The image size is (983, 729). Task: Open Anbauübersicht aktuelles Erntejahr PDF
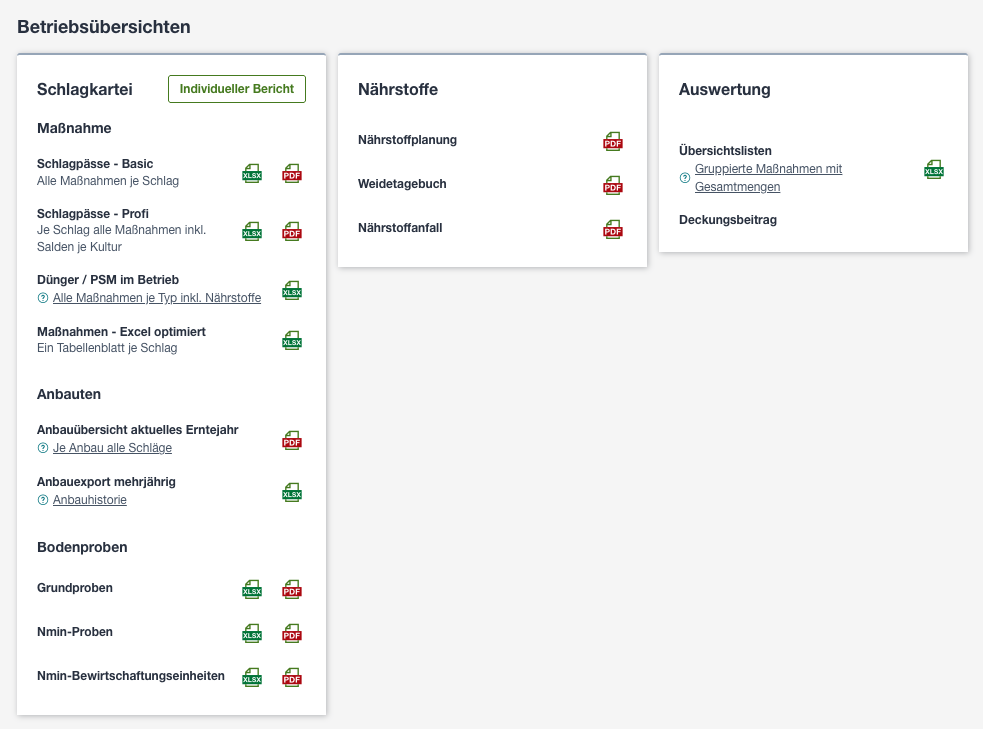pyautogui.click(x=292, y=441)
